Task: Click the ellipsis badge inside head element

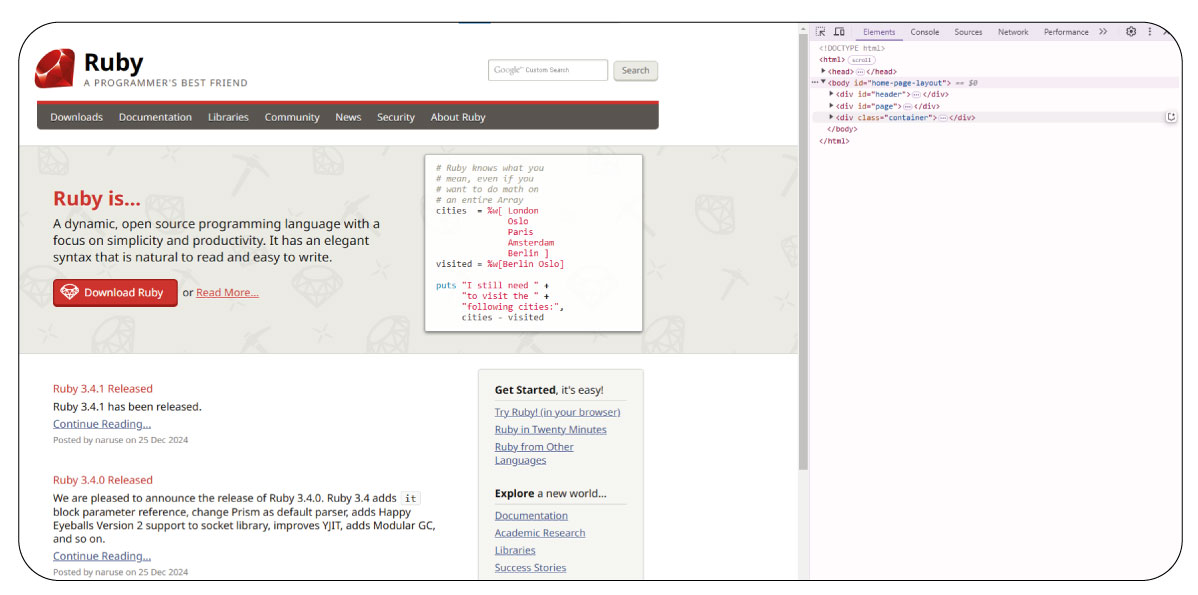Action: [x=860, y=71]
